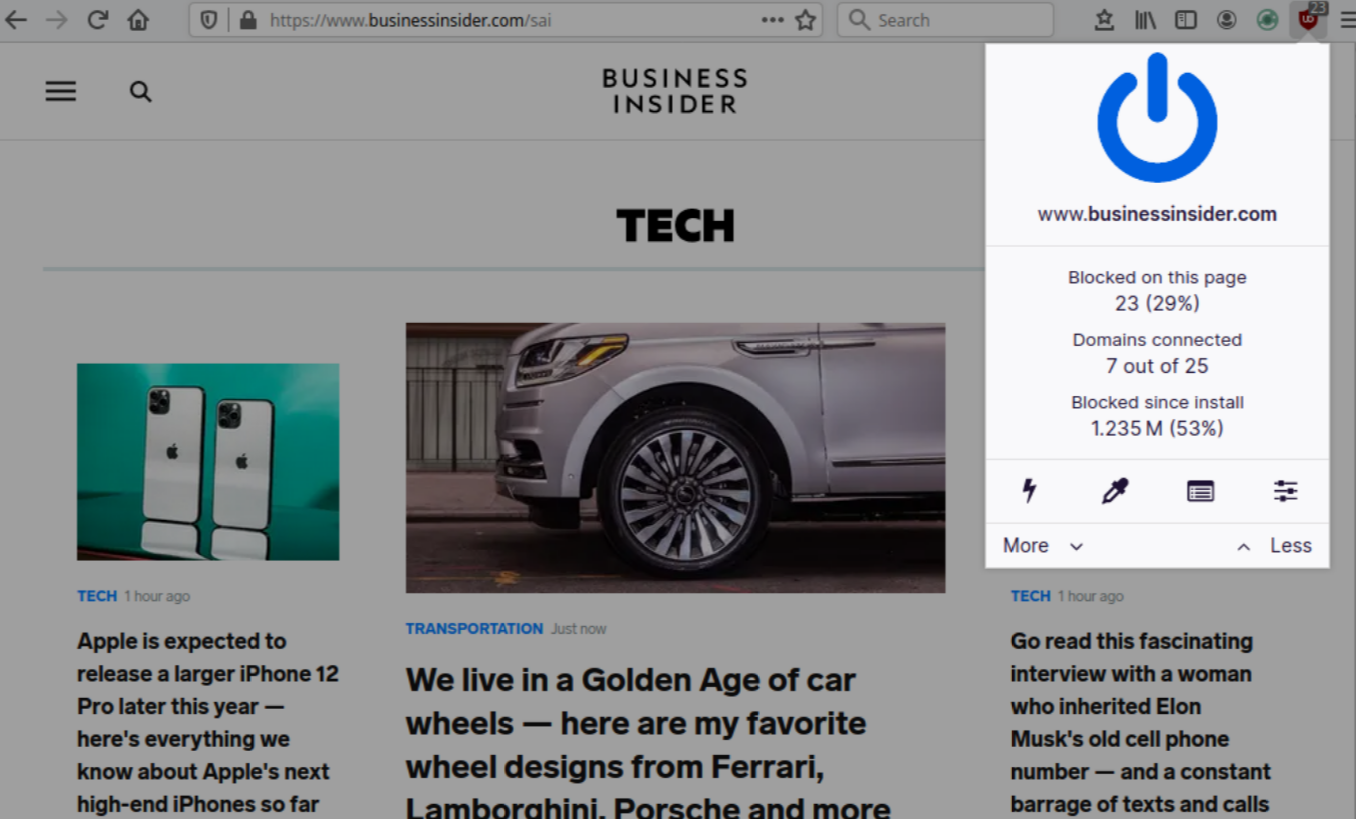Click the Business Insider logo
The image size is (1356, 819).
[x=674, y=91]
